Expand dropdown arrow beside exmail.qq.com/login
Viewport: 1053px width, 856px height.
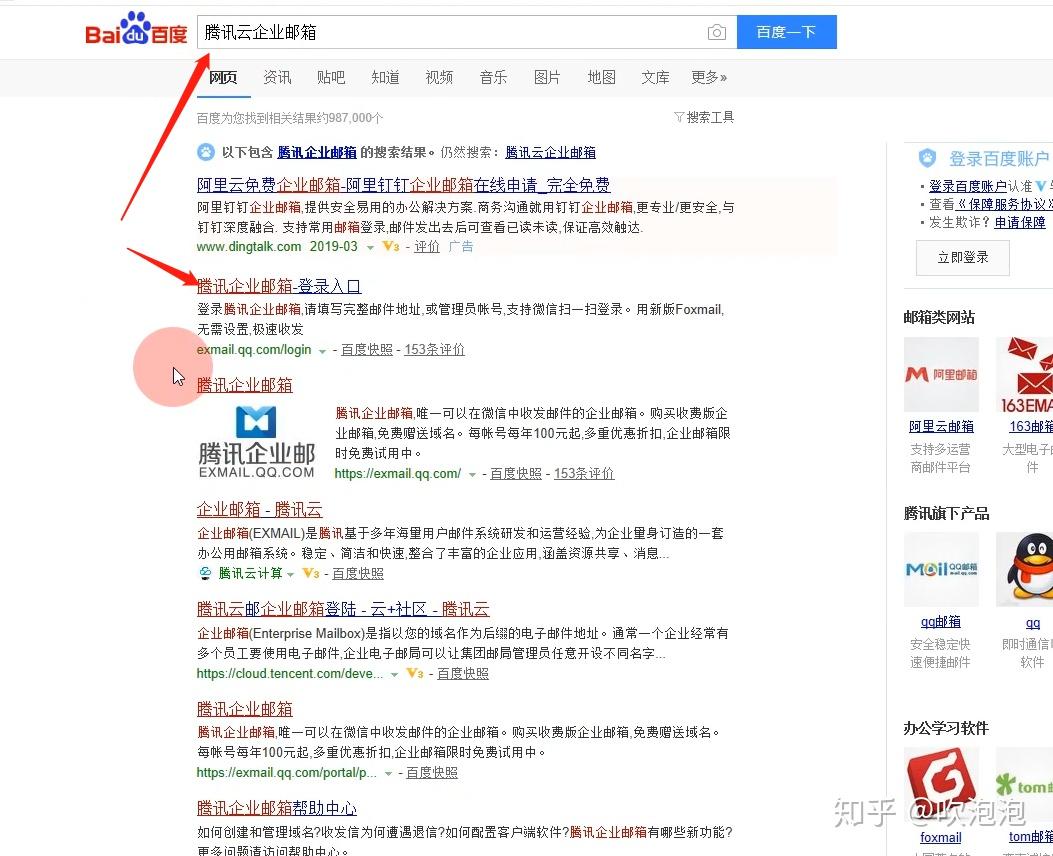[322, 351]
